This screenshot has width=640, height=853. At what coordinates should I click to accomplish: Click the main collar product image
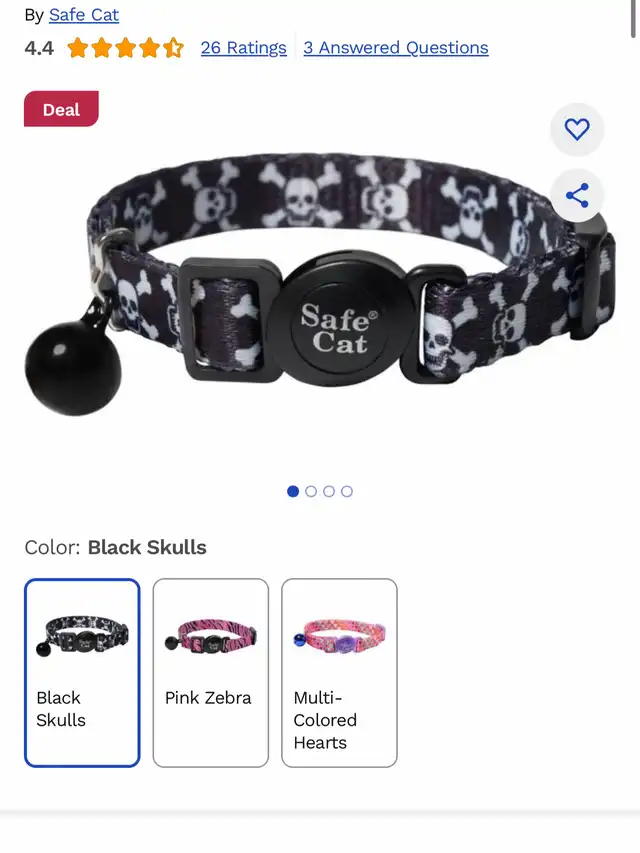point(320,285)
